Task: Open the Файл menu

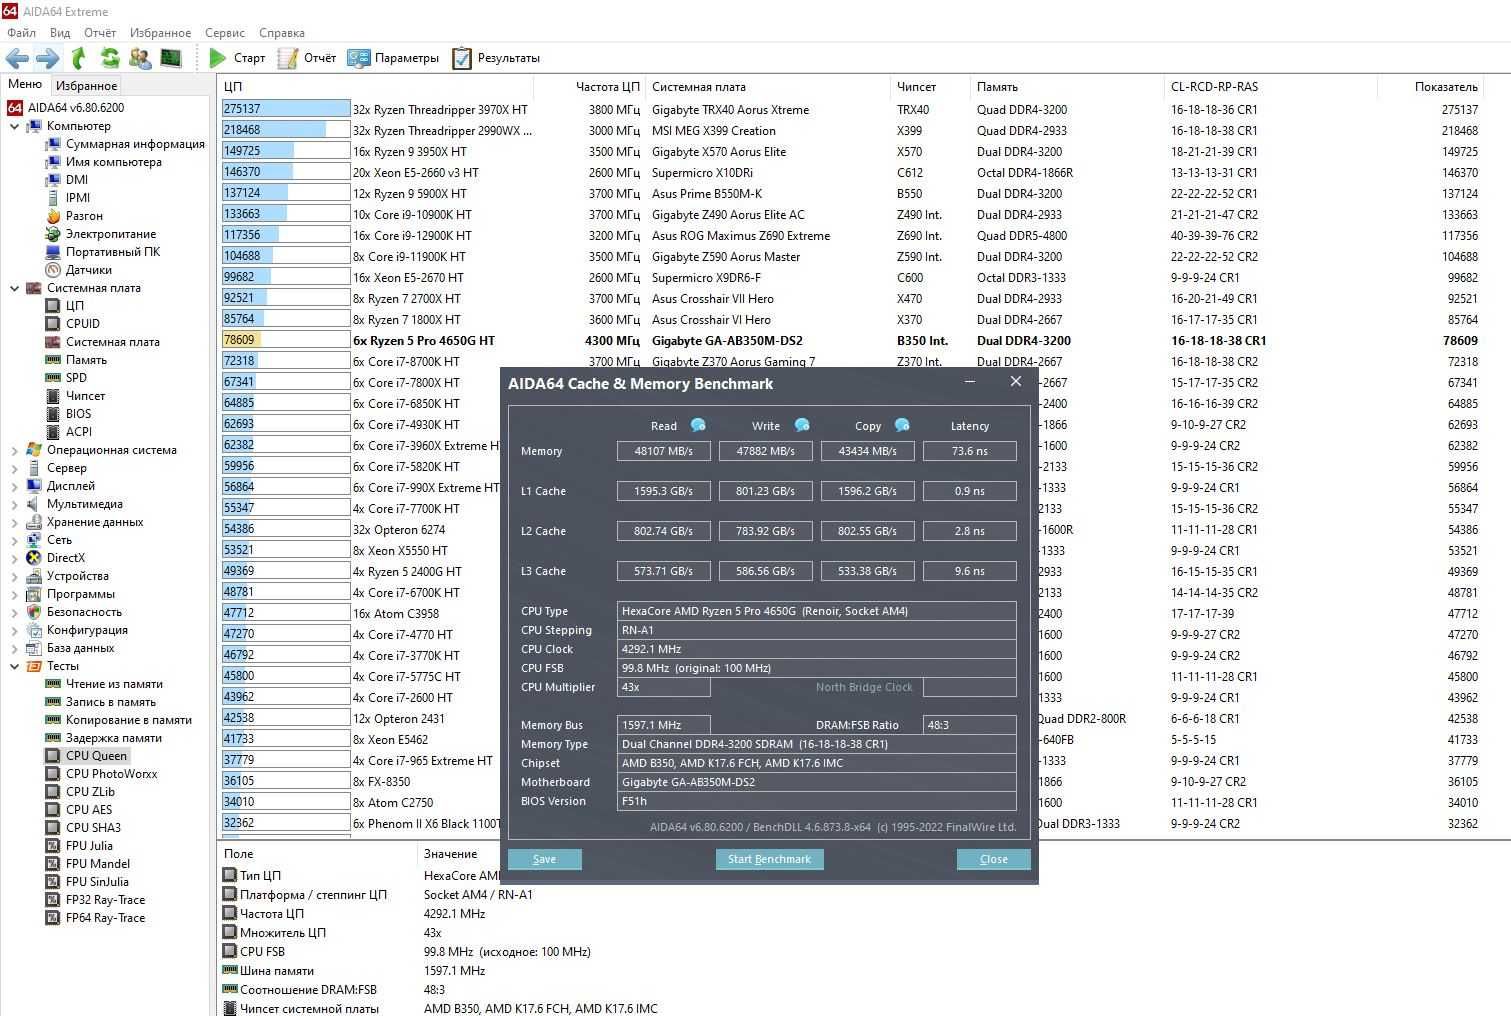Action: (21, 33)
